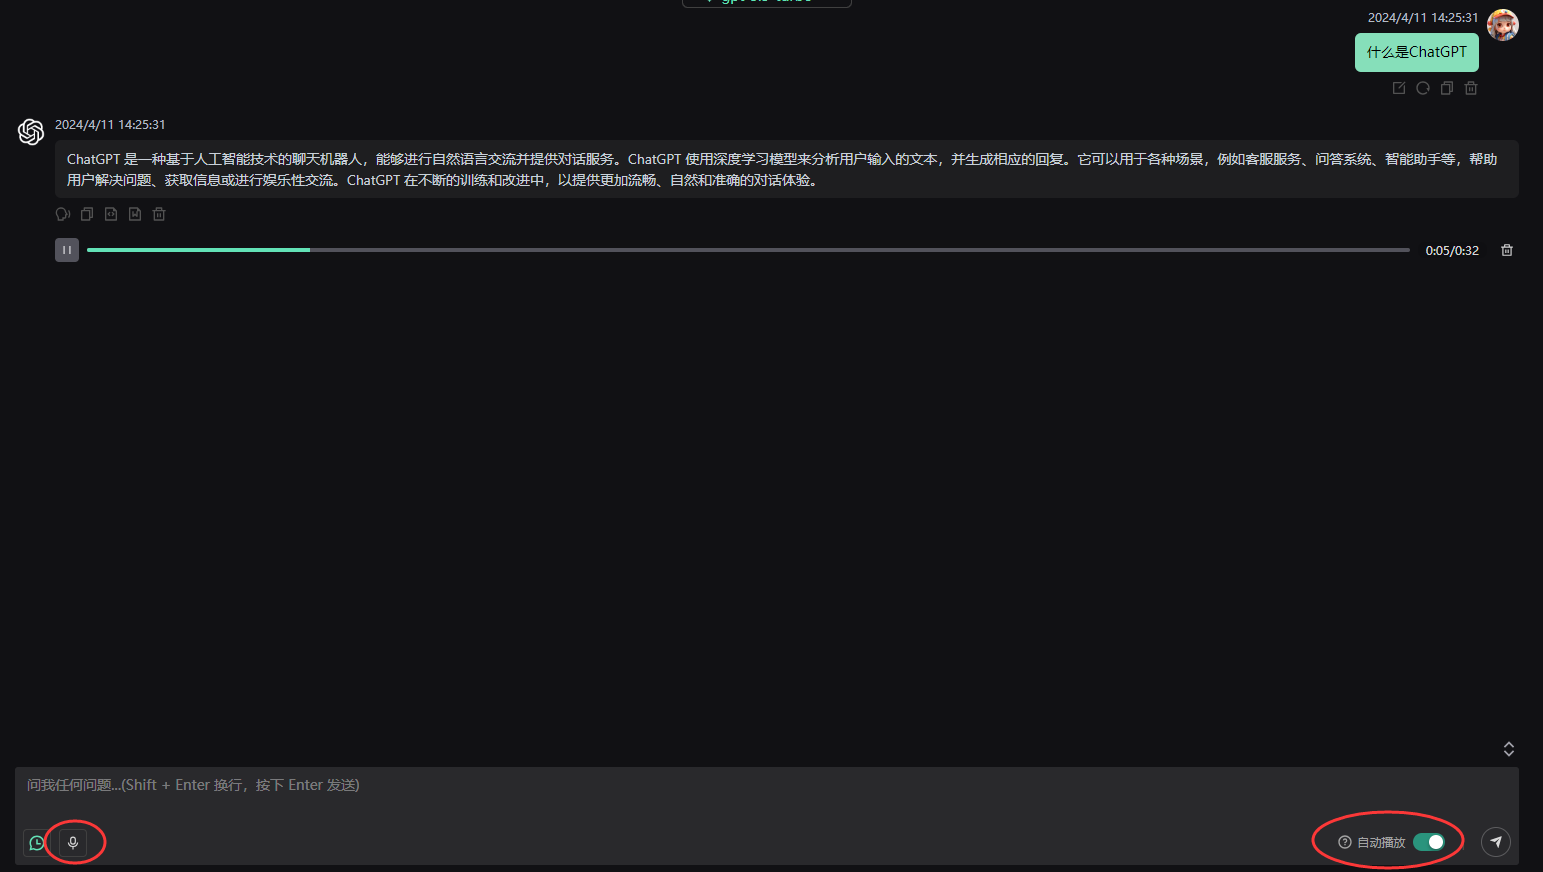
Task: Turn off the 自动播放 auto-play switch
Action: coord(1429,842)
